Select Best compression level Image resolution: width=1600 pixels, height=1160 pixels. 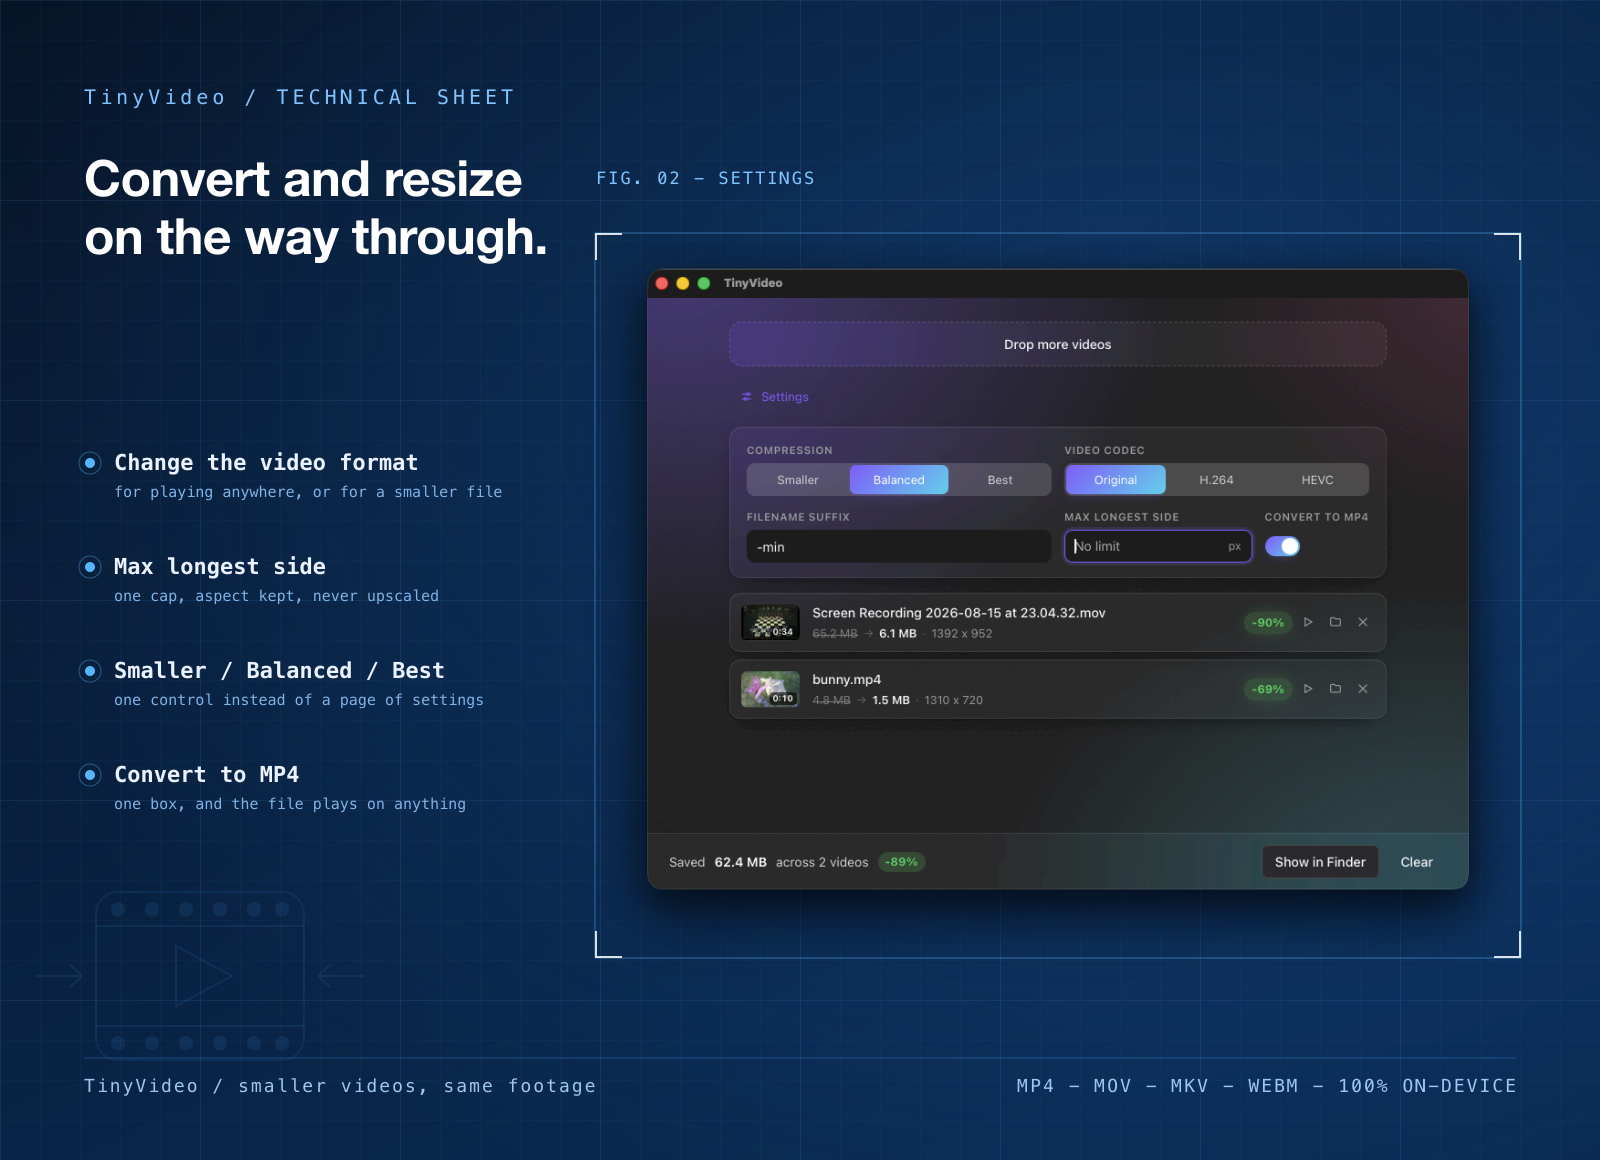point(1000,480)
